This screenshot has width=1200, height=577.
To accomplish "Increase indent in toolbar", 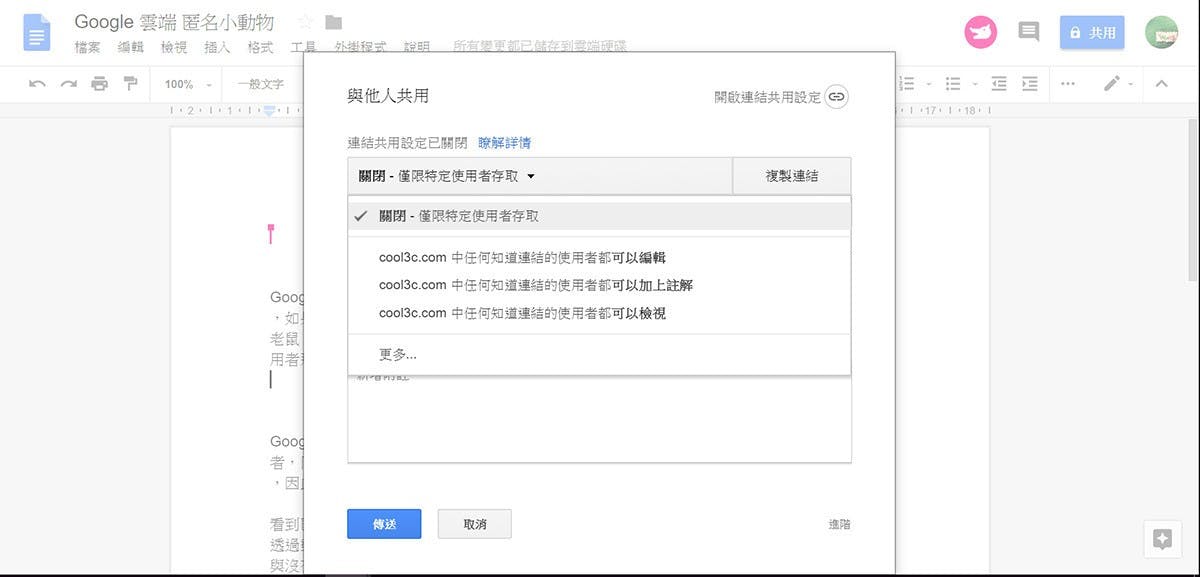I will coord(1029,84).
